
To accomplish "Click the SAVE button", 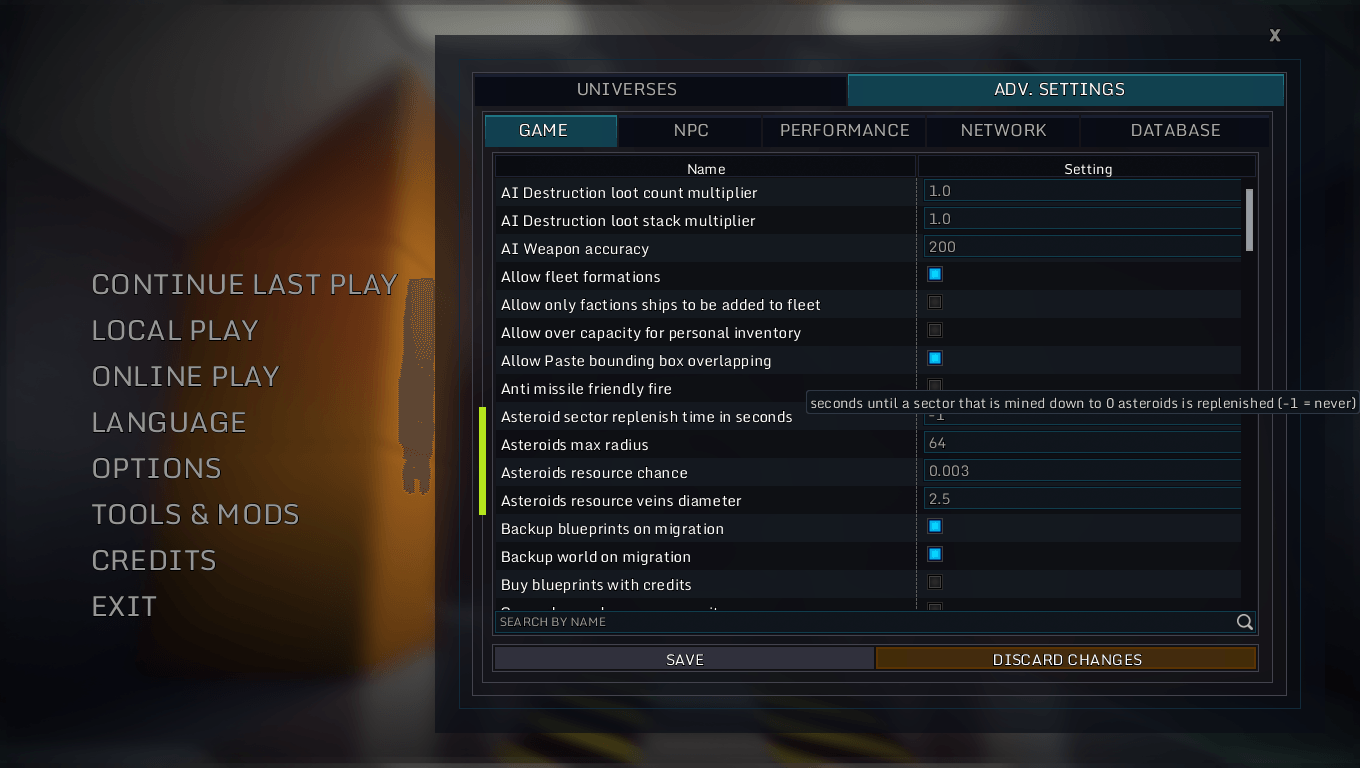I will coord(685,660).
